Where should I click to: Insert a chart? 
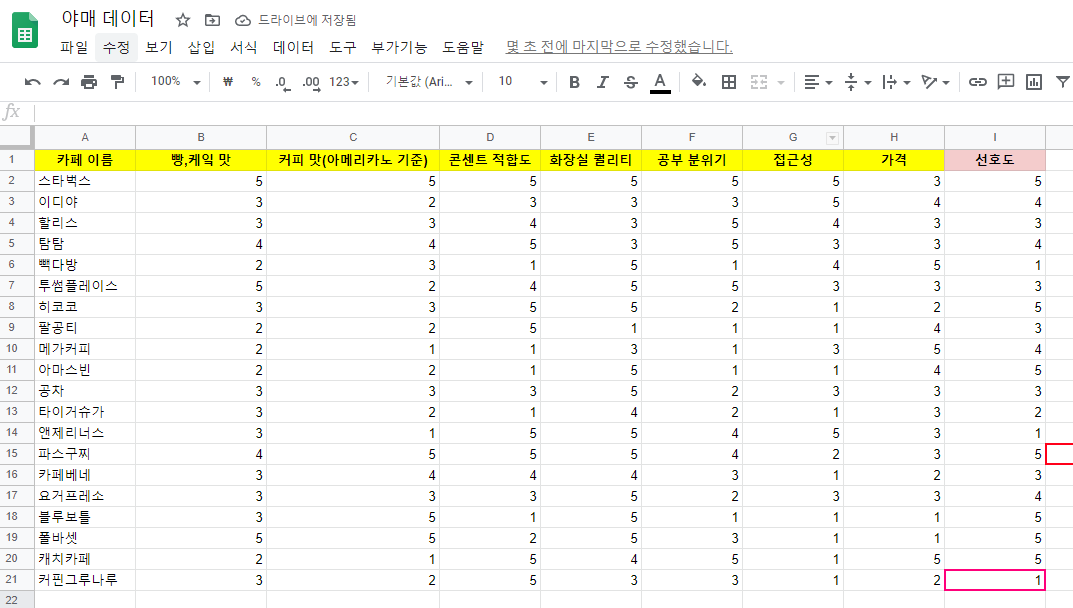(1033, 82)
